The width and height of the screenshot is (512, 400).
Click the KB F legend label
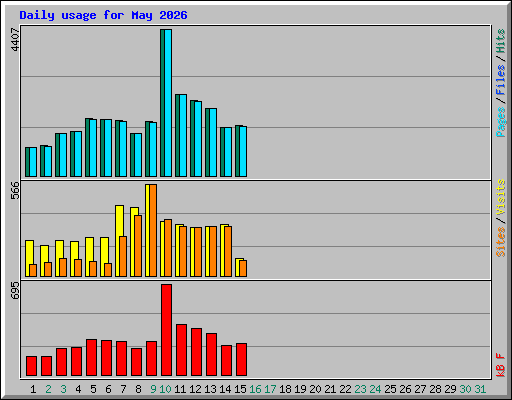500,365
